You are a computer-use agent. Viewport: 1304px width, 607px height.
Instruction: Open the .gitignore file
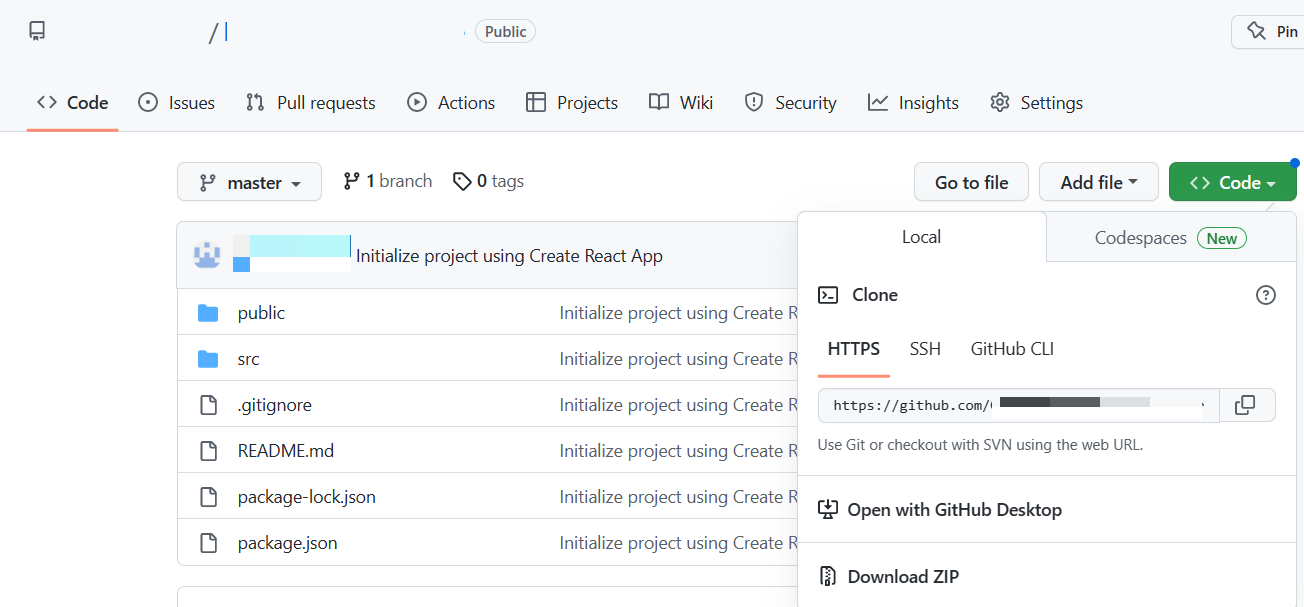[x=275, y=405]
